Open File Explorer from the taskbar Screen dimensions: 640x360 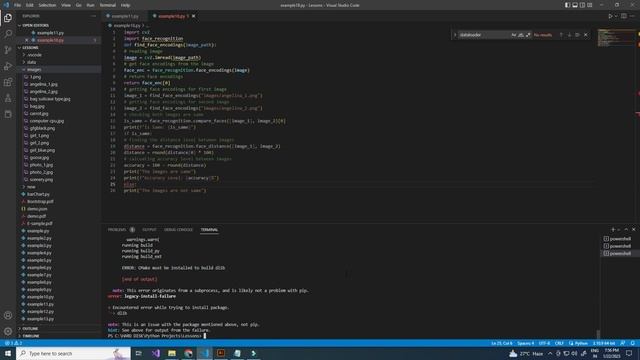coord(172,353)
